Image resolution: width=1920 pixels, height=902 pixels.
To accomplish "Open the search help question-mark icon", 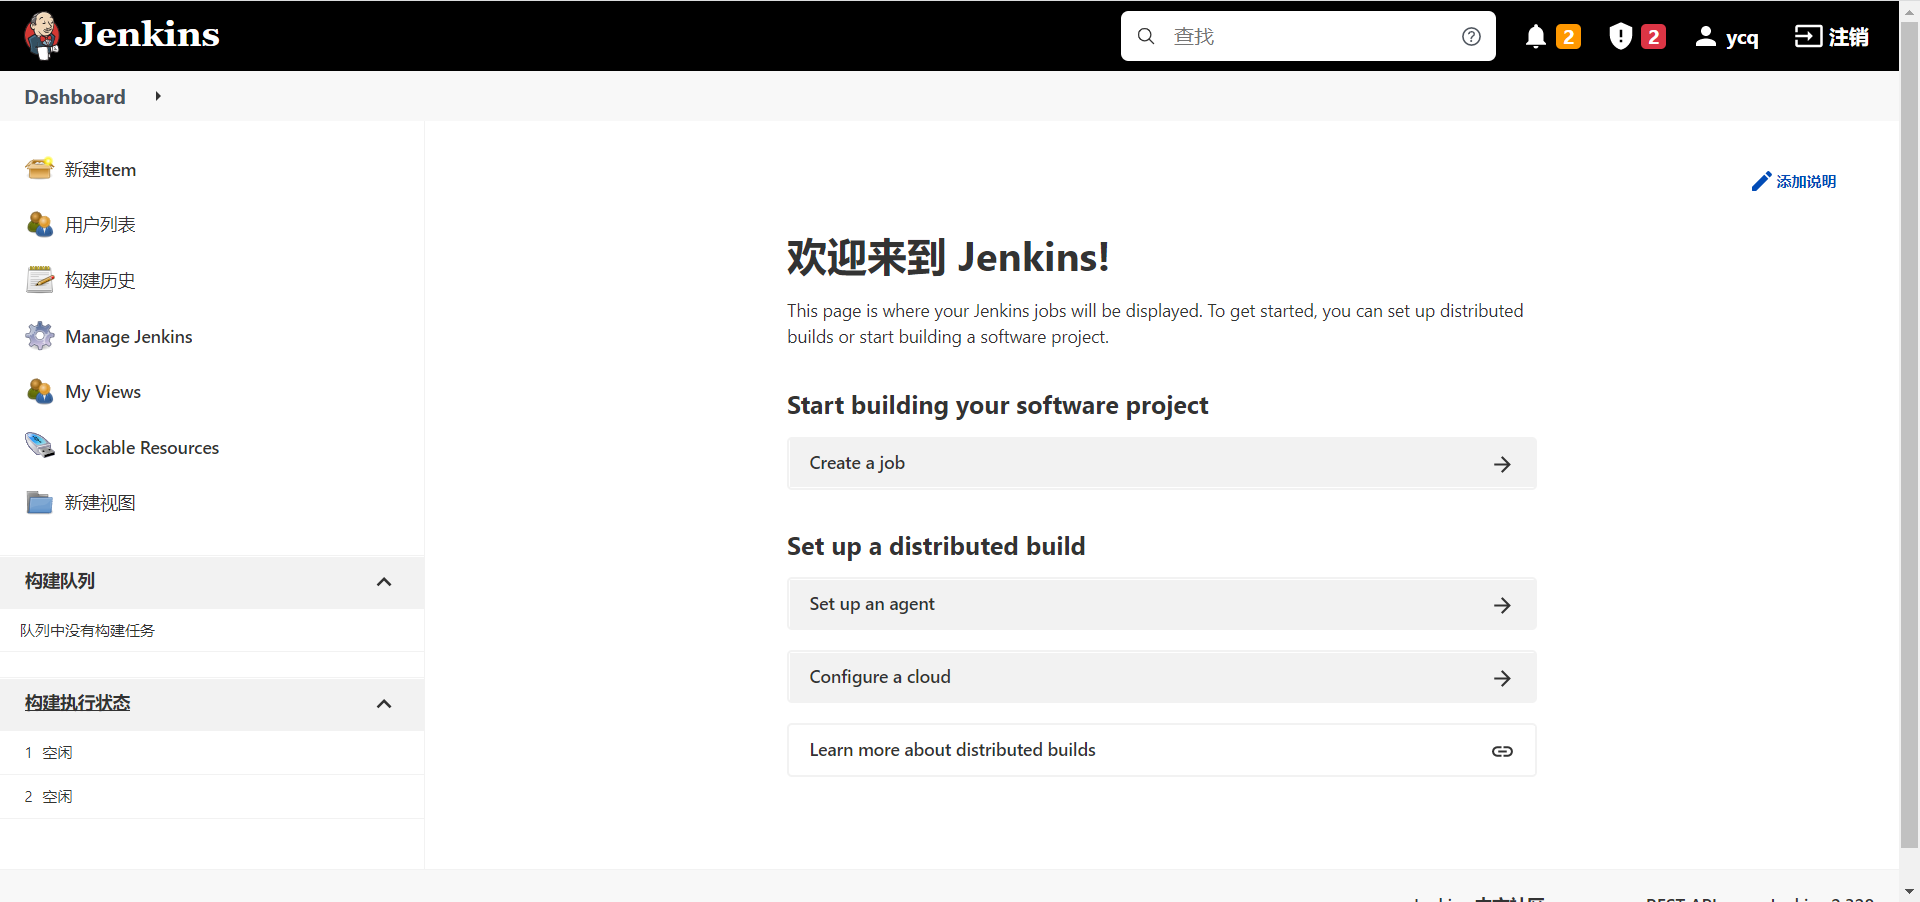I will pyautogui.click(x=1471, y=36).
